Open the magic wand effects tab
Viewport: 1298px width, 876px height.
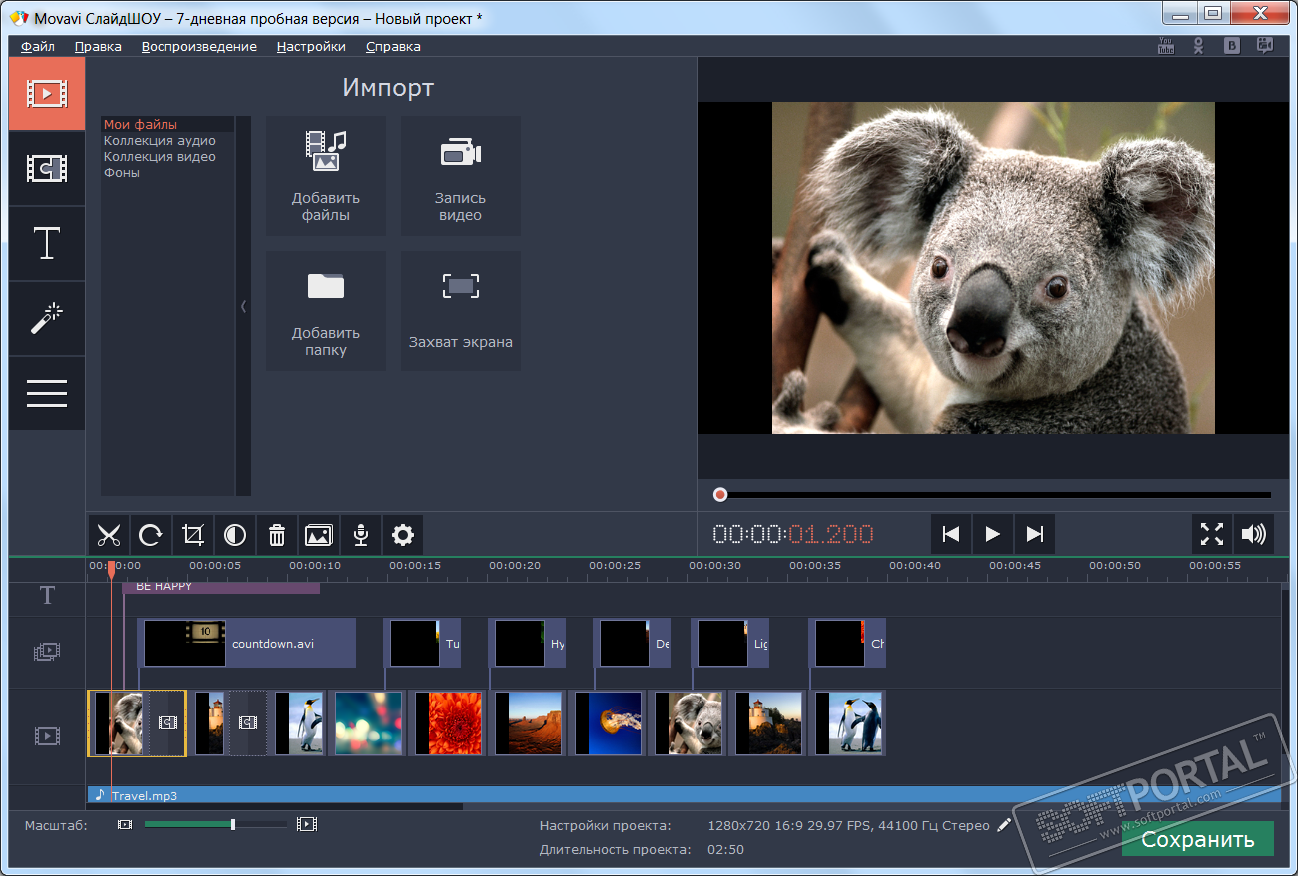[47, 319]
